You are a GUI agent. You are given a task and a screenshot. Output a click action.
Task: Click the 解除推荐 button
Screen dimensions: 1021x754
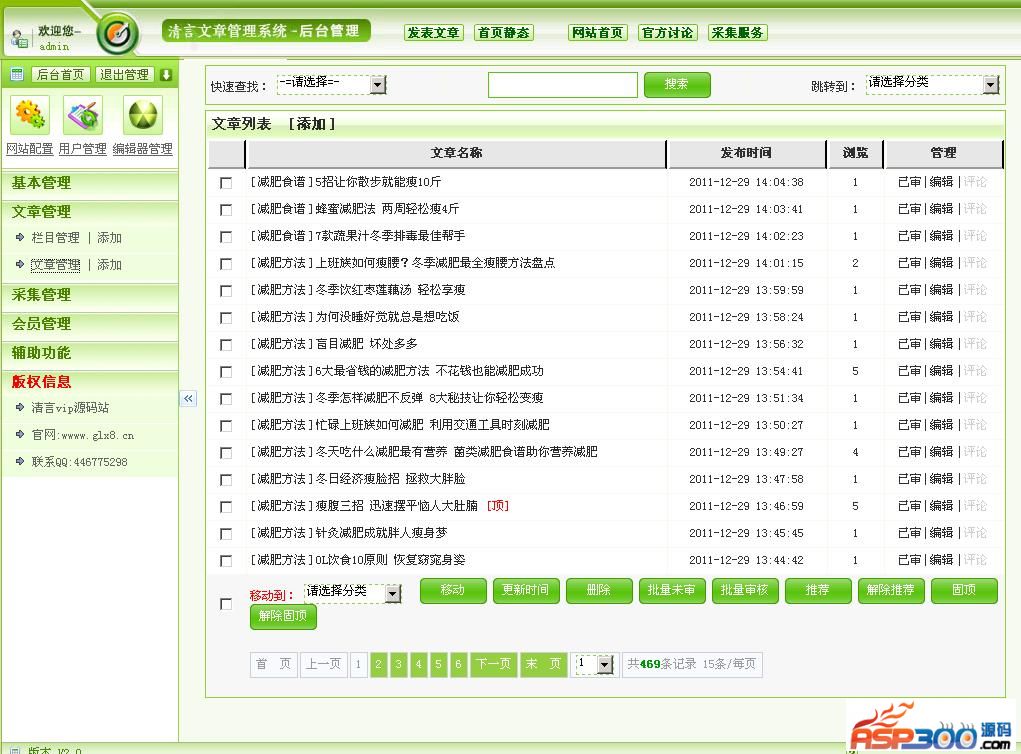pyautogui.click(x=891, y=591)
